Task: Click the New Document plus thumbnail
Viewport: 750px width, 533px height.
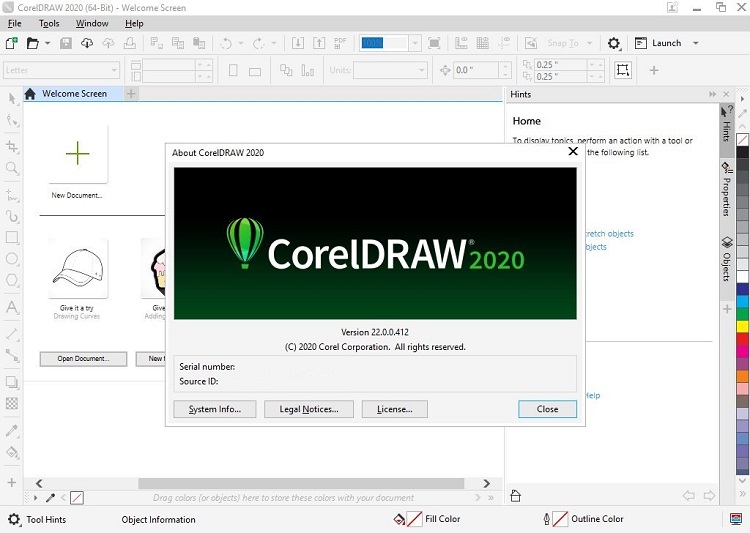Action: click(x=77, y=154)
